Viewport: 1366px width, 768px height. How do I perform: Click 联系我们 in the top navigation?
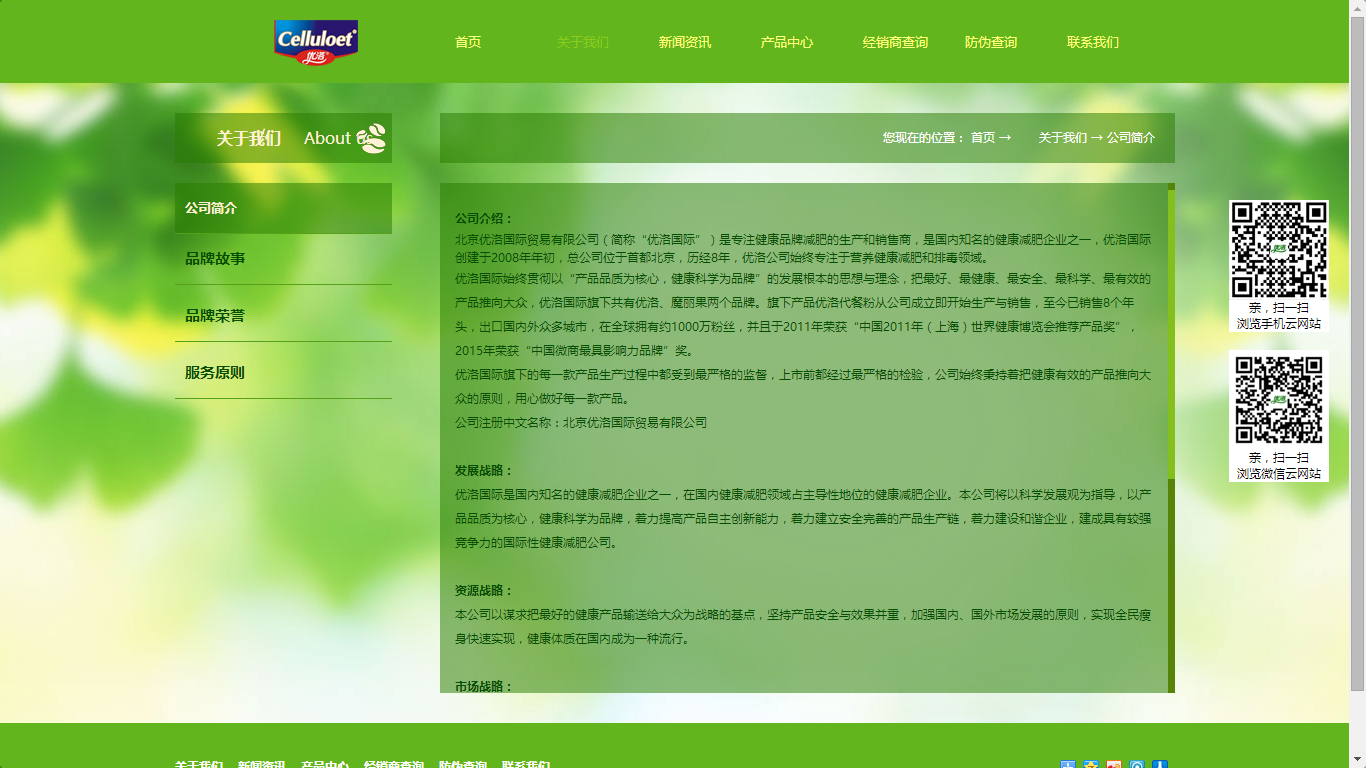tap(1093, 42)
